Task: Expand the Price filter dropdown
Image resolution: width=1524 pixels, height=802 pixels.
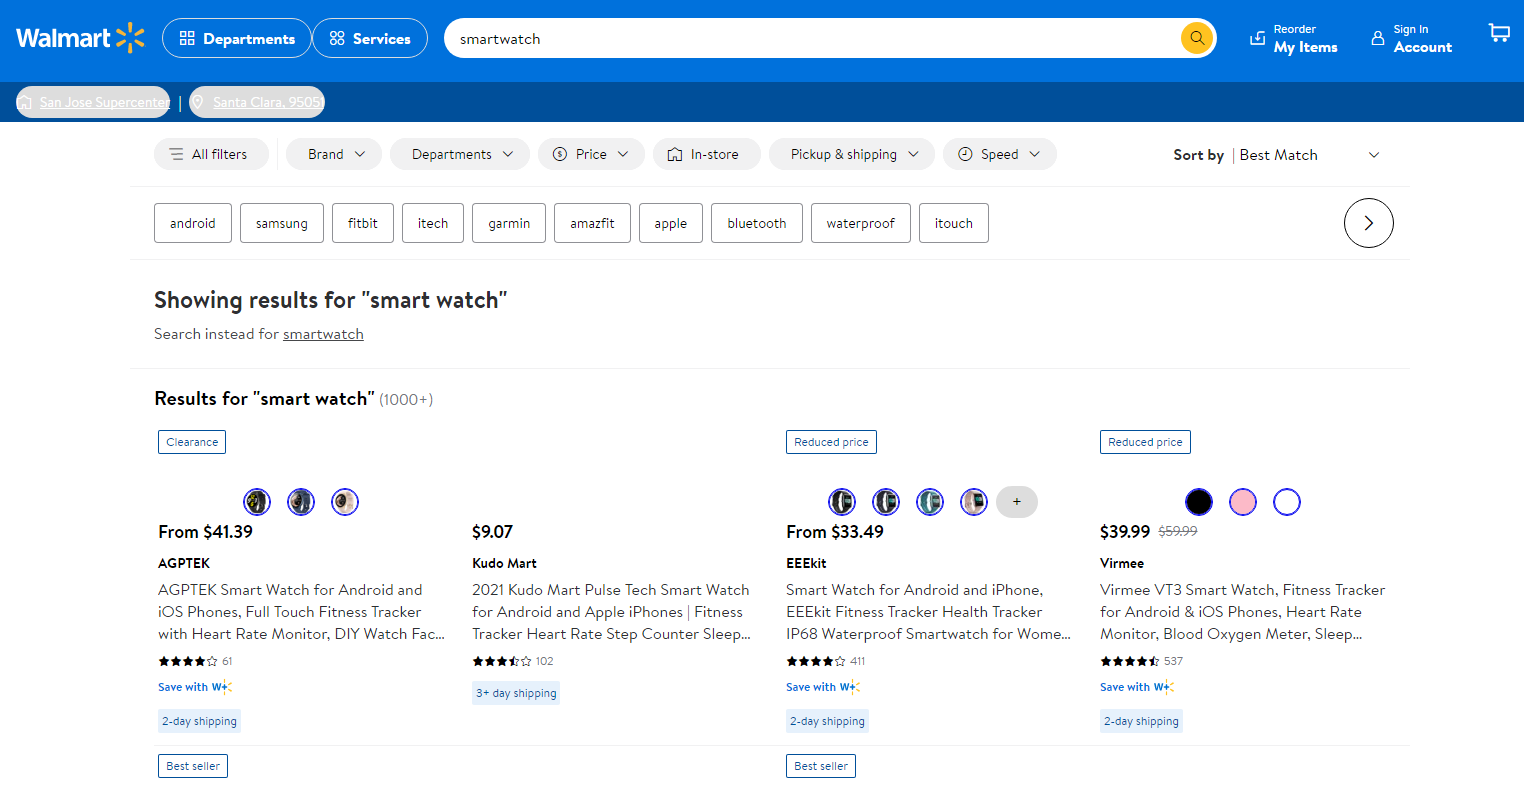Action: point(591,154)
